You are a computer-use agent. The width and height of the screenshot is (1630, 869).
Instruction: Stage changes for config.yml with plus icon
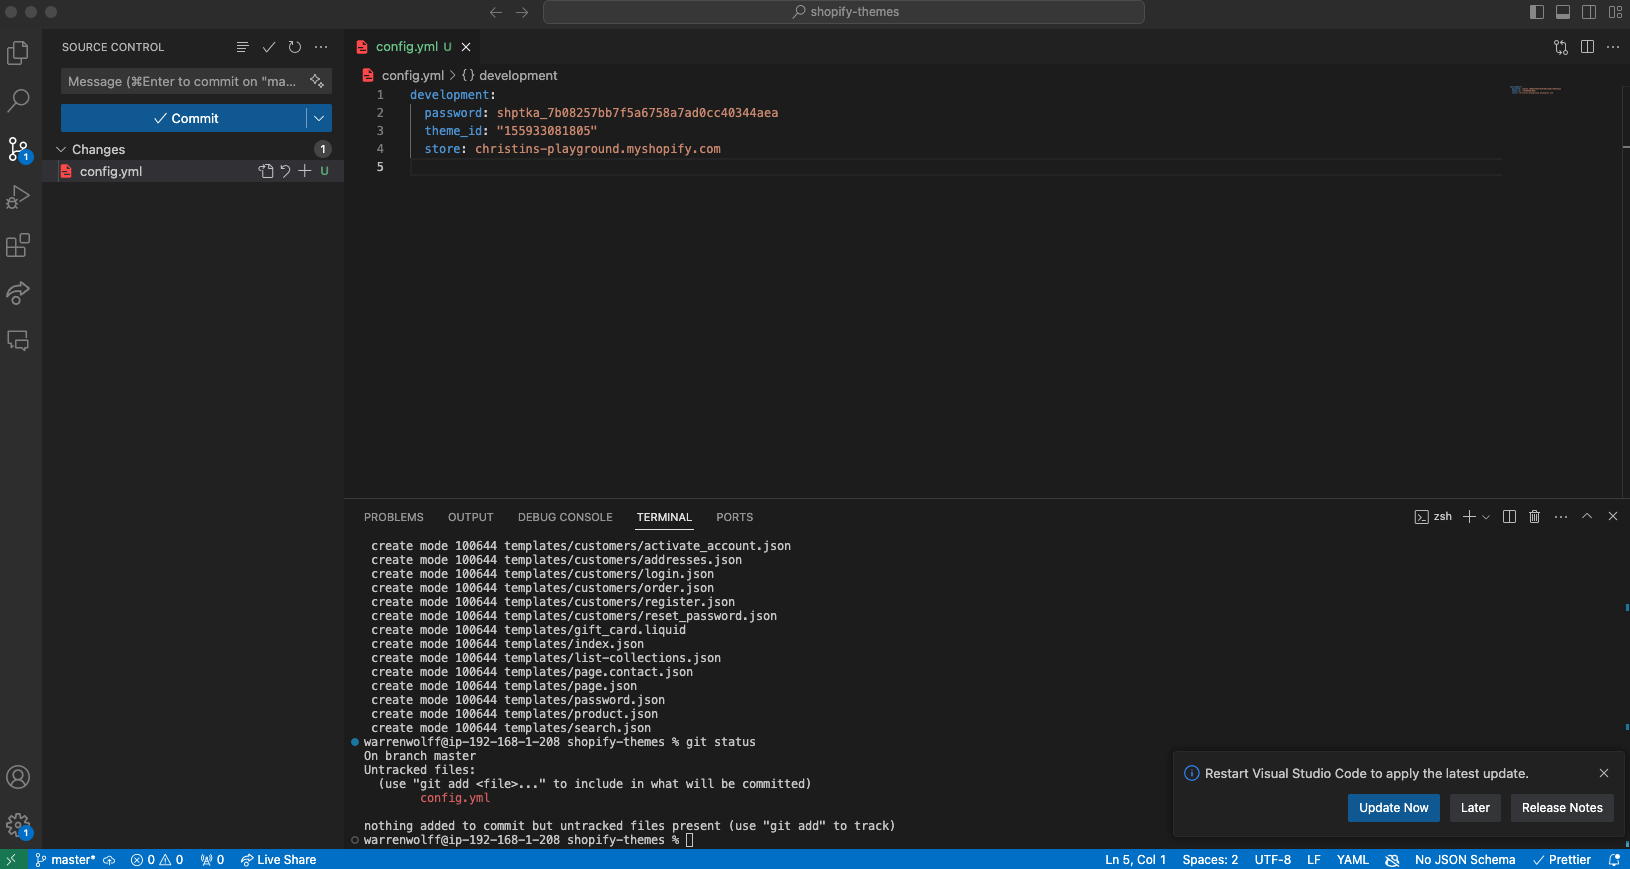305,171
